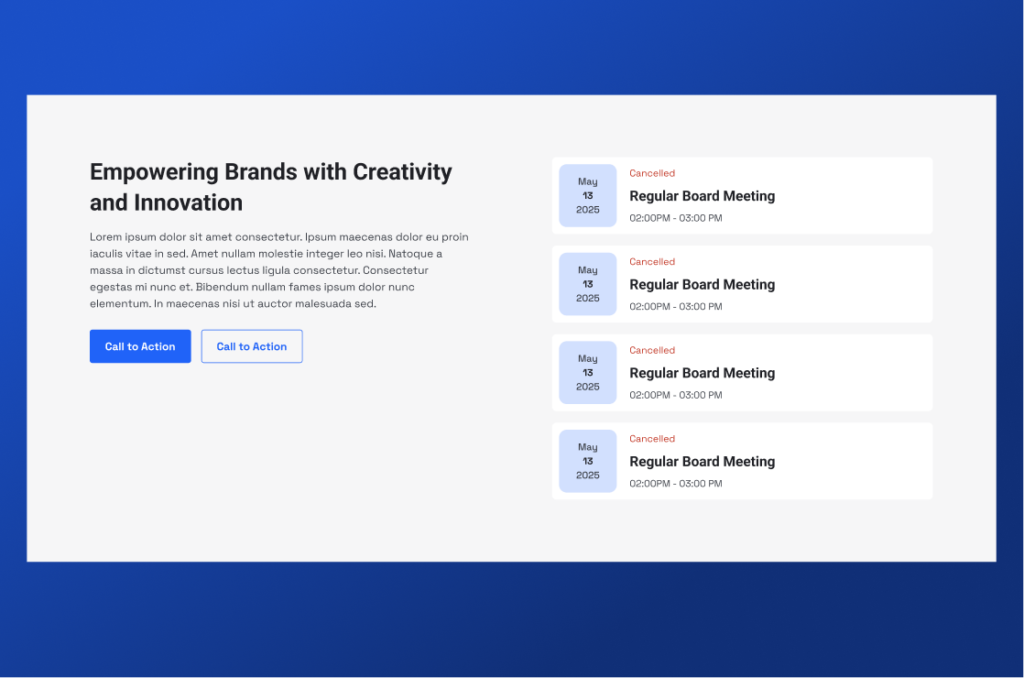
Task: Click the meeting time in the last card
Action: pyautogui.click(x=676, y=484)
